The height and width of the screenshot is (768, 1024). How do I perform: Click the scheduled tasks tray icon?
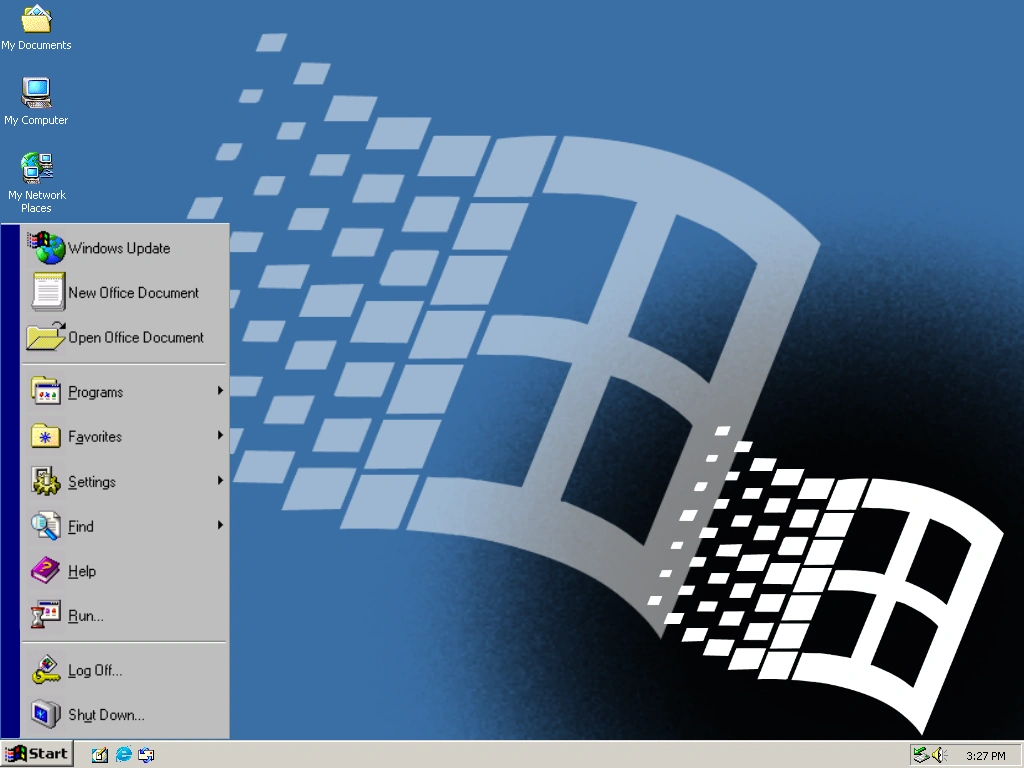point(920,754)
